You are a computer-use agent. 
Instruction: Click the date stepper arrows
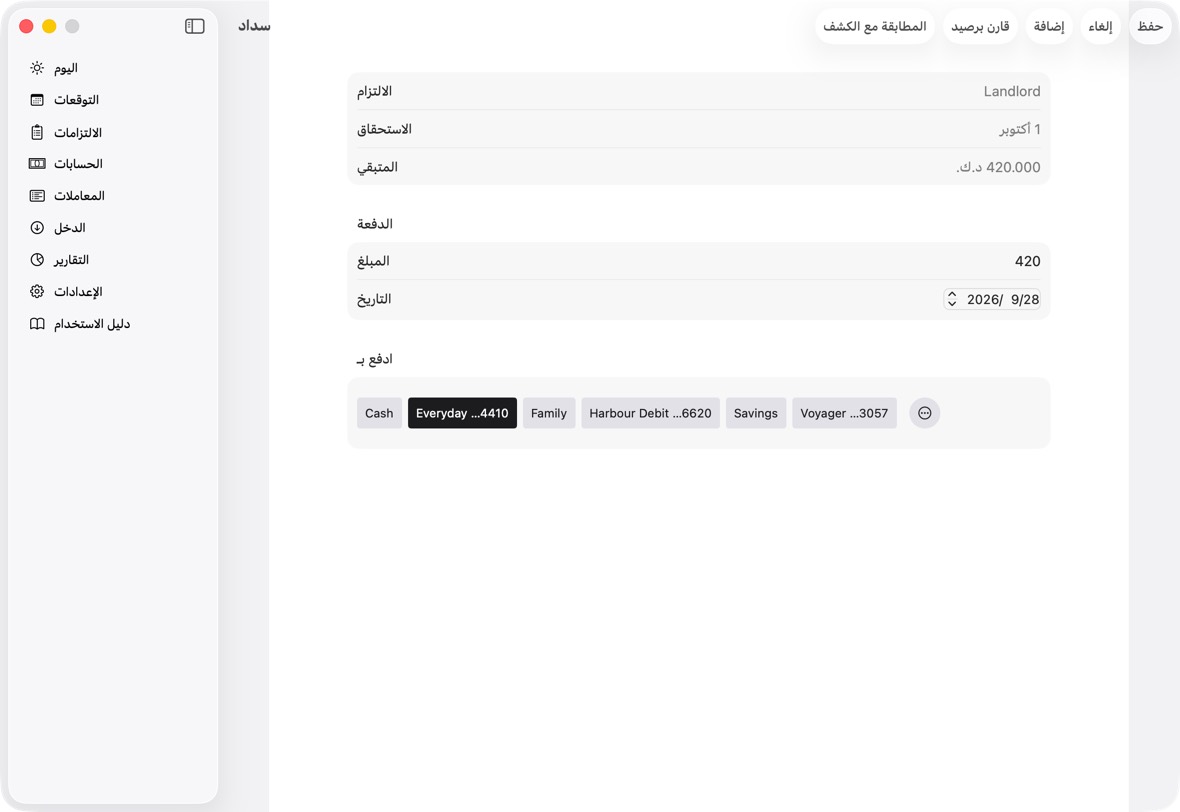coord(952,300)
